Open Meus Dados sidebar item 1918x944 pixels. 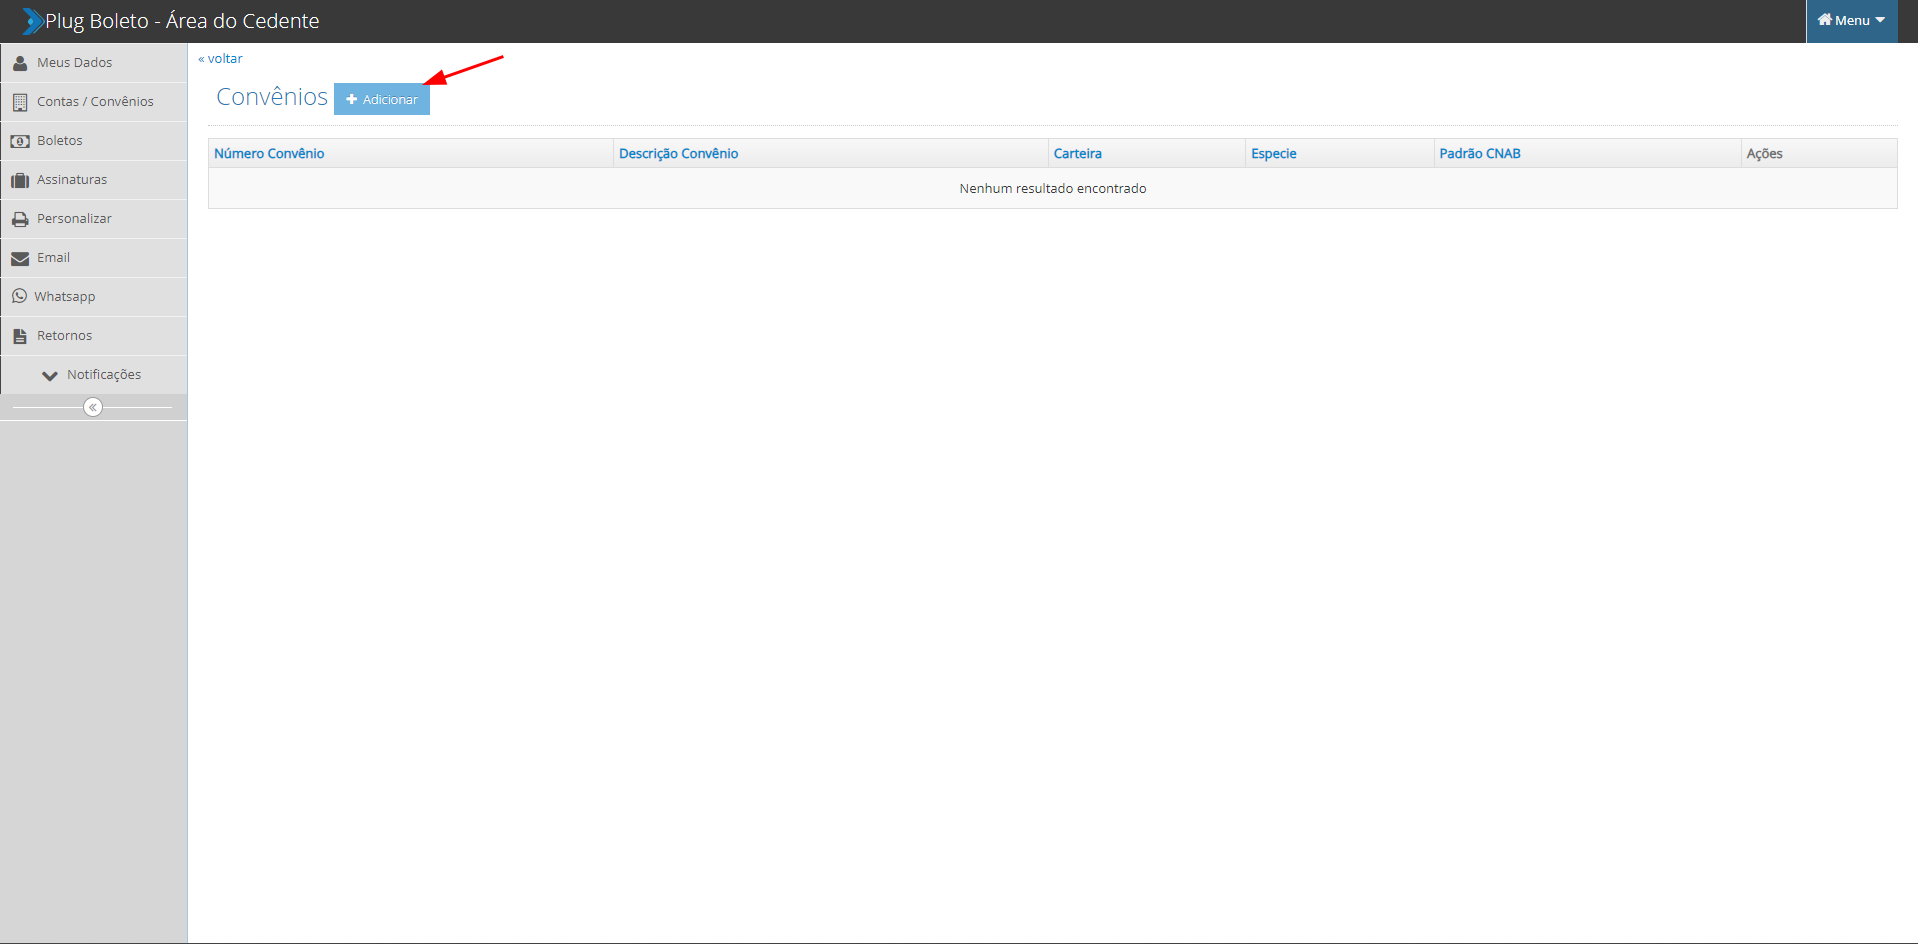tap(94, 63)
